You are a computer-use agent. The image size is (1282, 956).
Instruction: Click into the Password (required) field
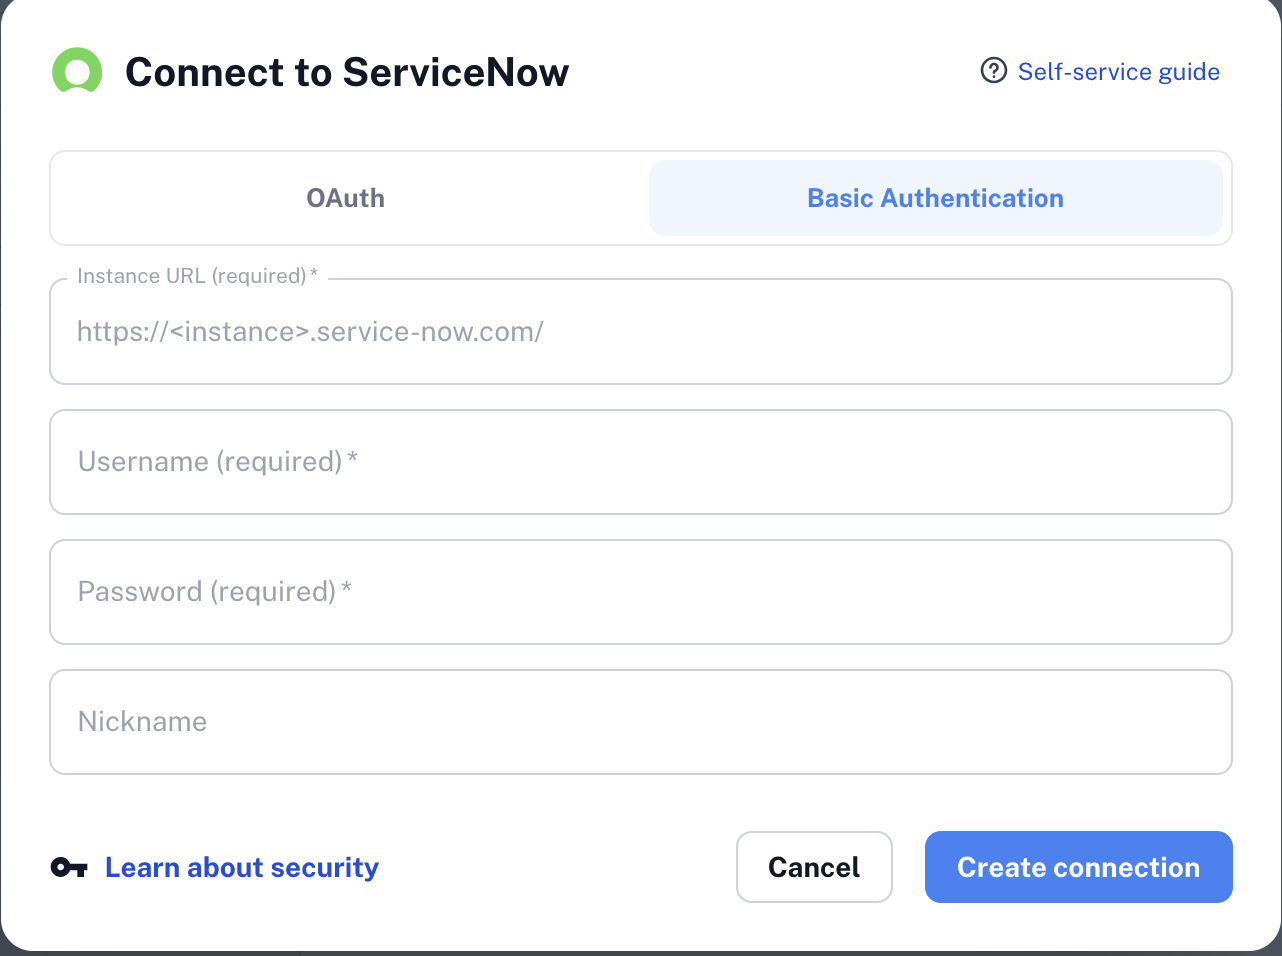coord(641,592)
